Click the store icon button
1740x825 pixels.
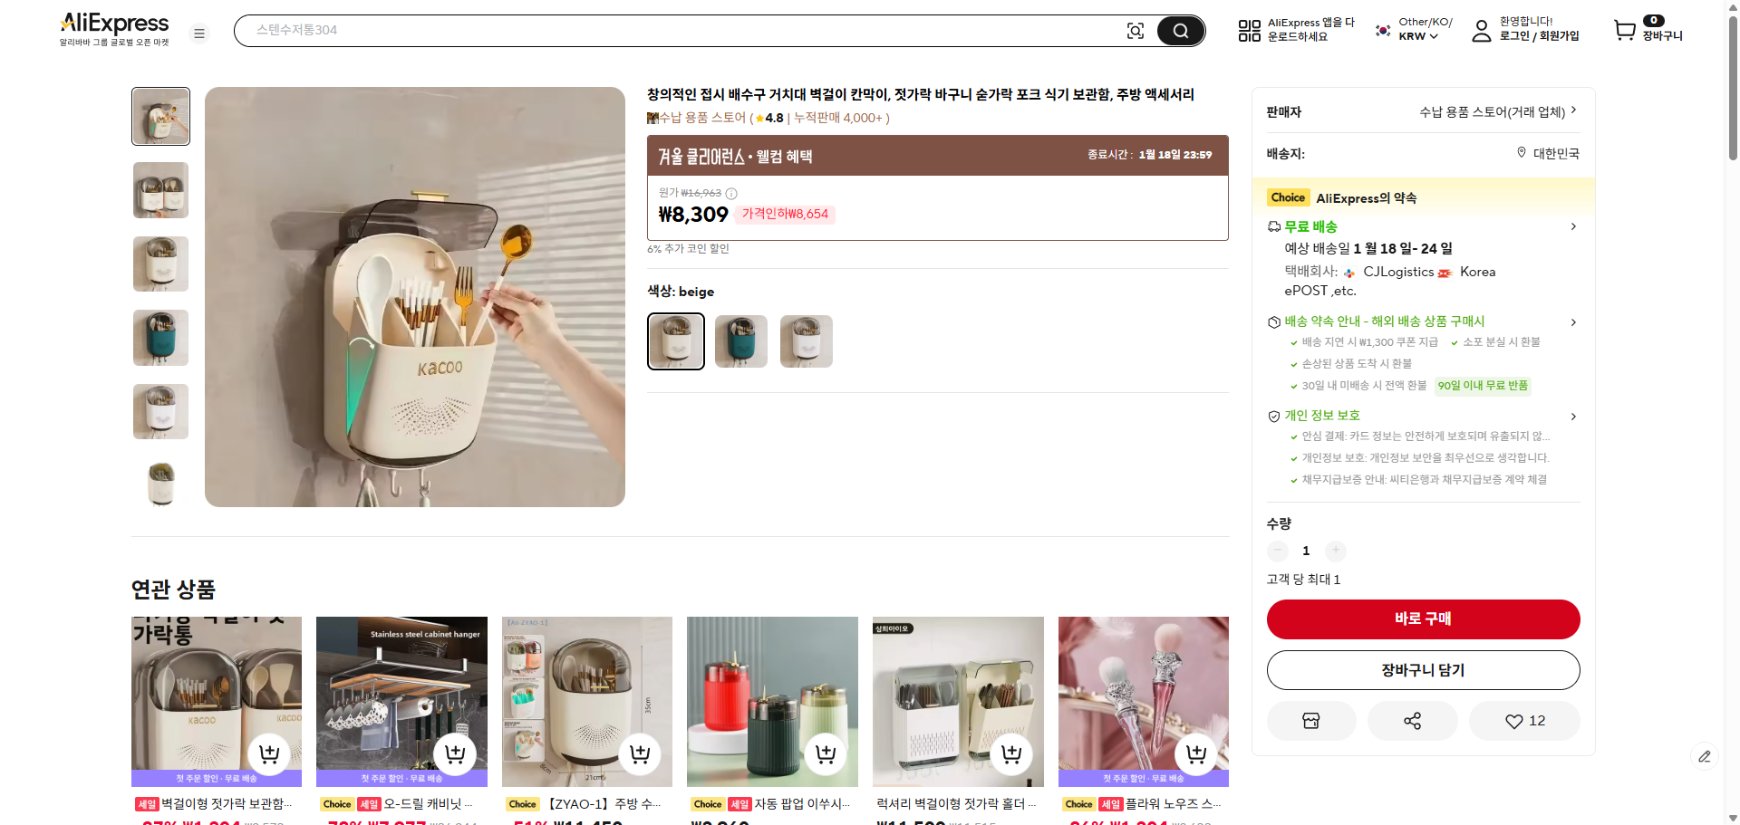[x=1311, y=721]
